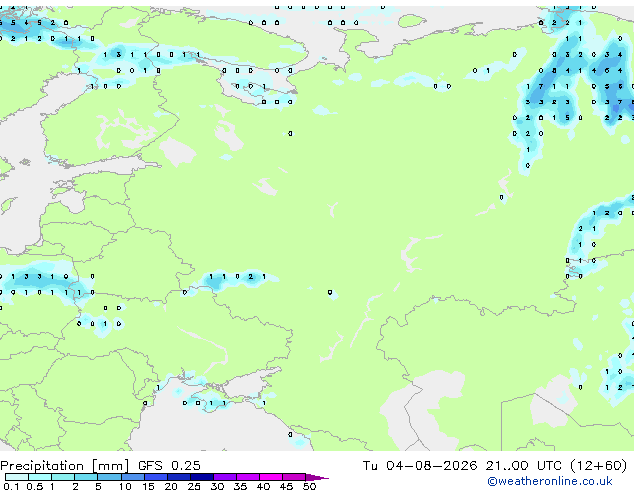Click the "45" legend scale label
The width and height of the screenshot is (634, 490).
click(286, 486)
